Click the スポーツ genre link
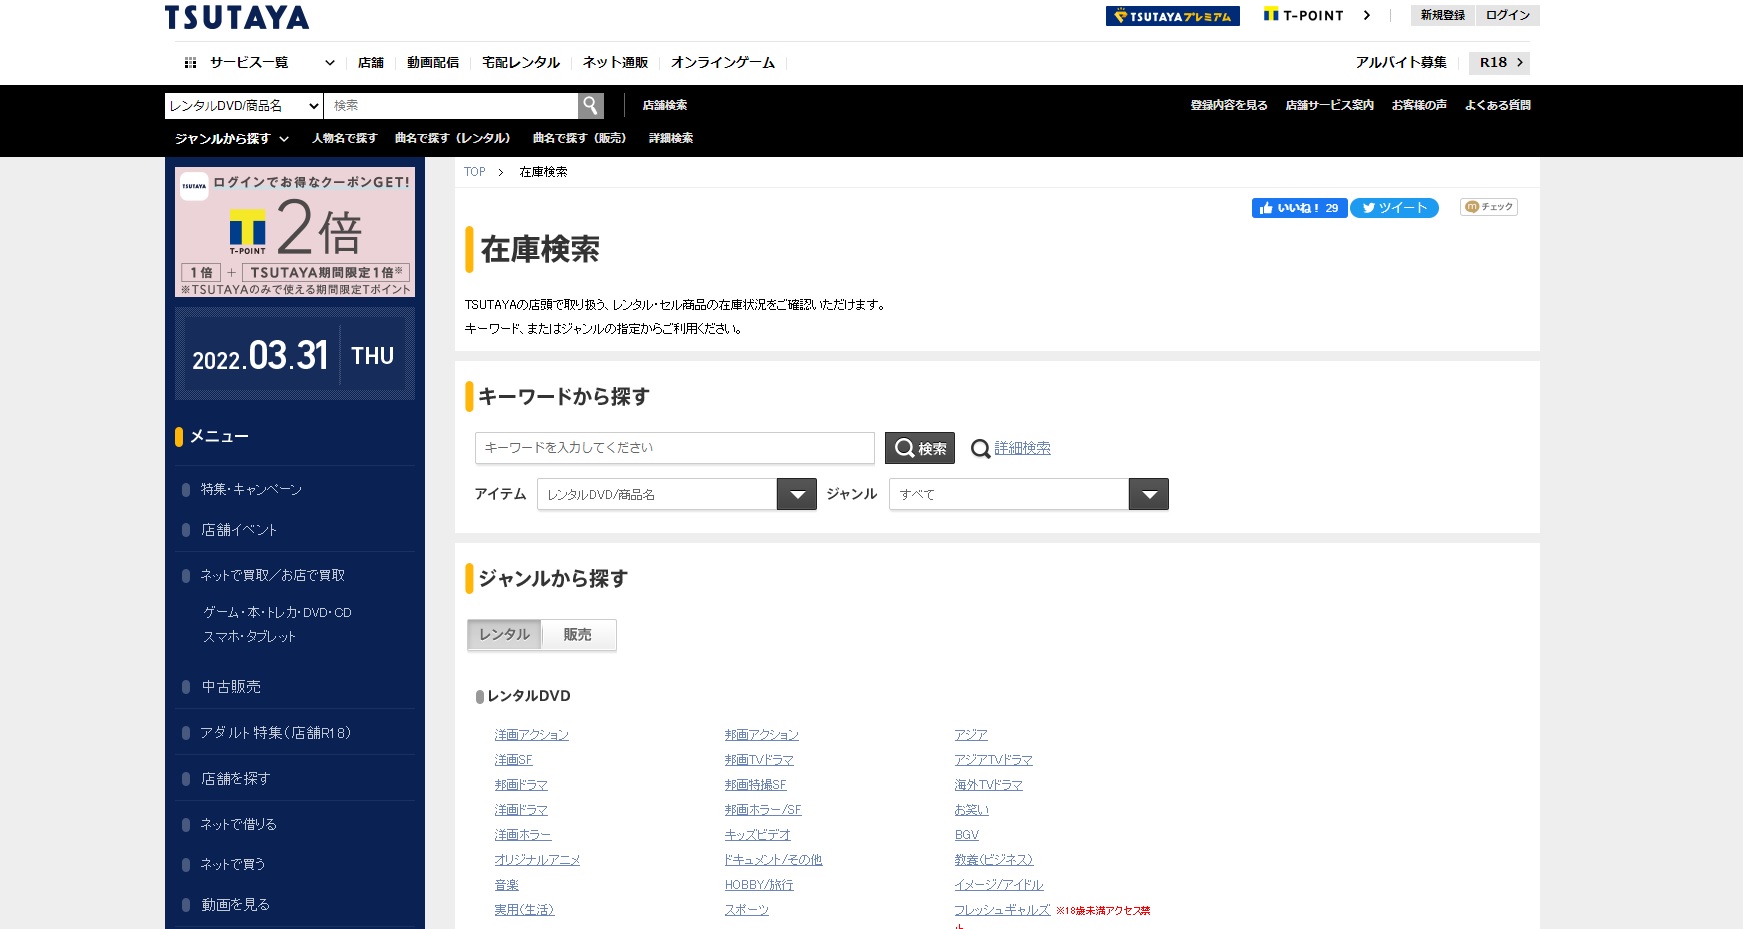Screen dimensions: 1743x929 pos(747,910)
